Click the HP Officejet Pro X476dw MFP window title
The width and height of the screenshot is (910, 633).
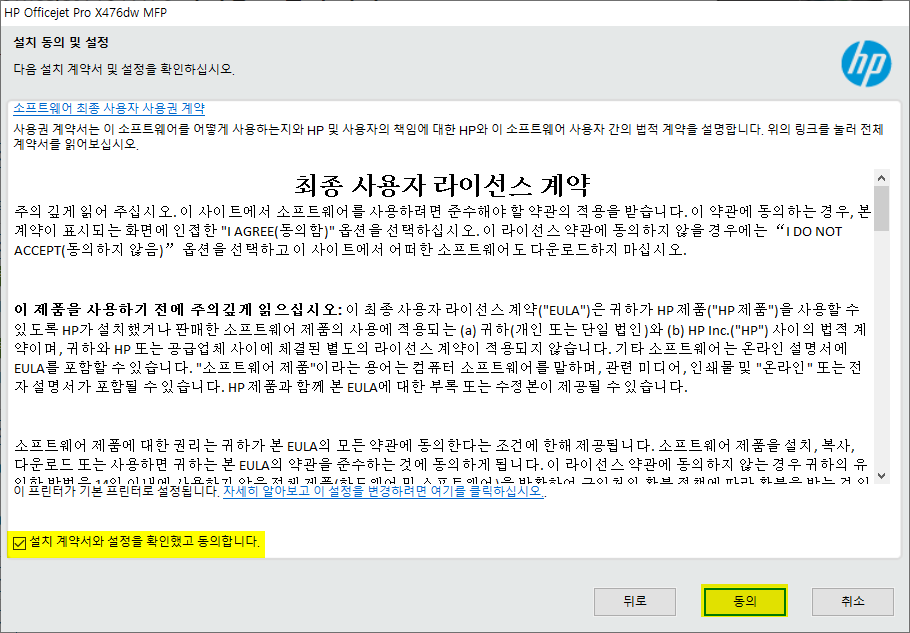point(85,12)
